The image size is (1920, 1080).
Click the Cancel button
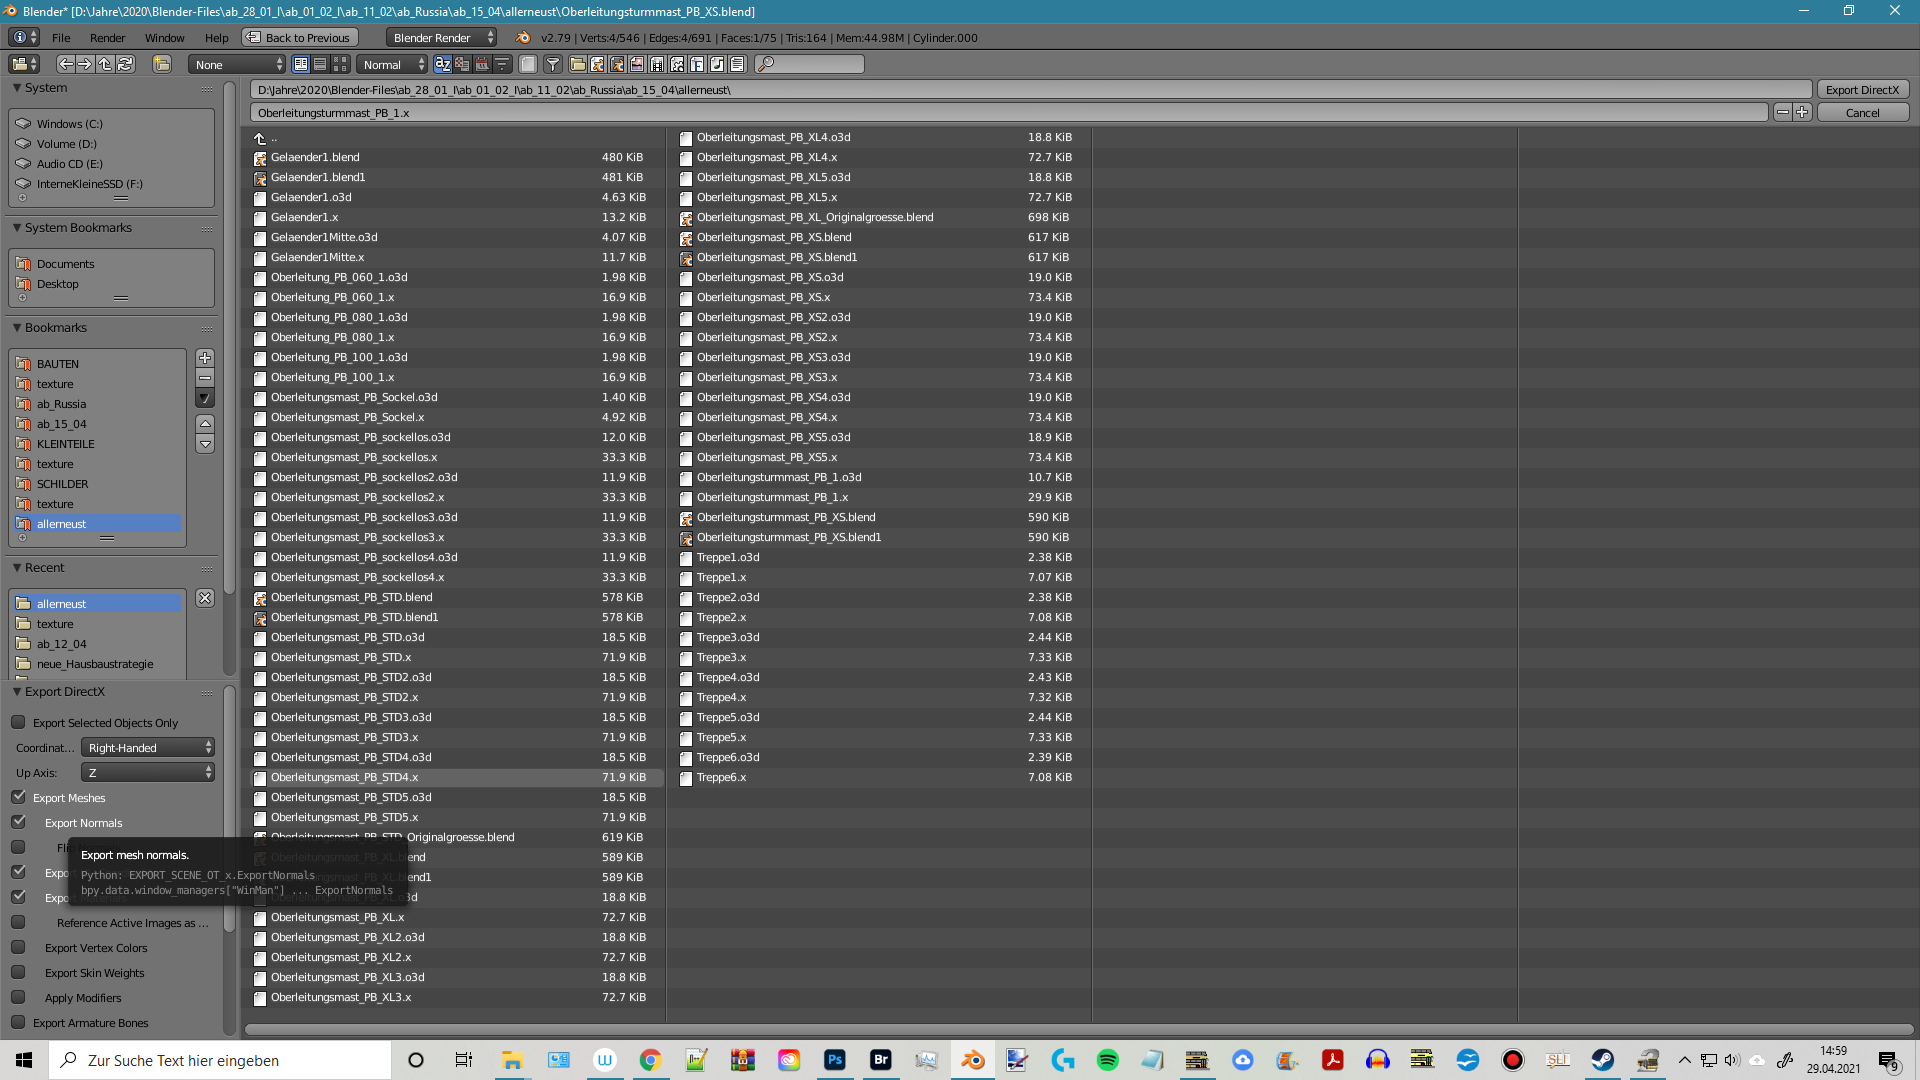(1862, 113)
